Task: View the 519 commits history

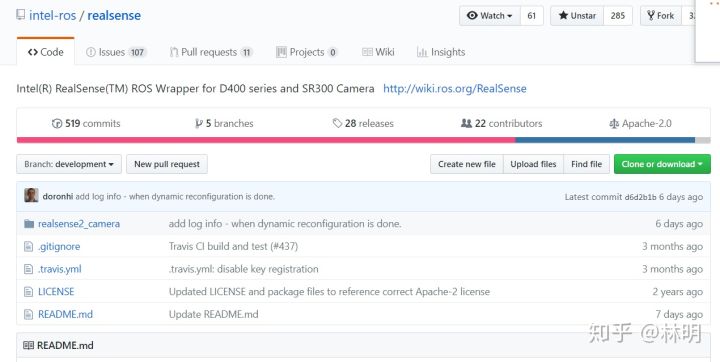Action: coord(86,123)
